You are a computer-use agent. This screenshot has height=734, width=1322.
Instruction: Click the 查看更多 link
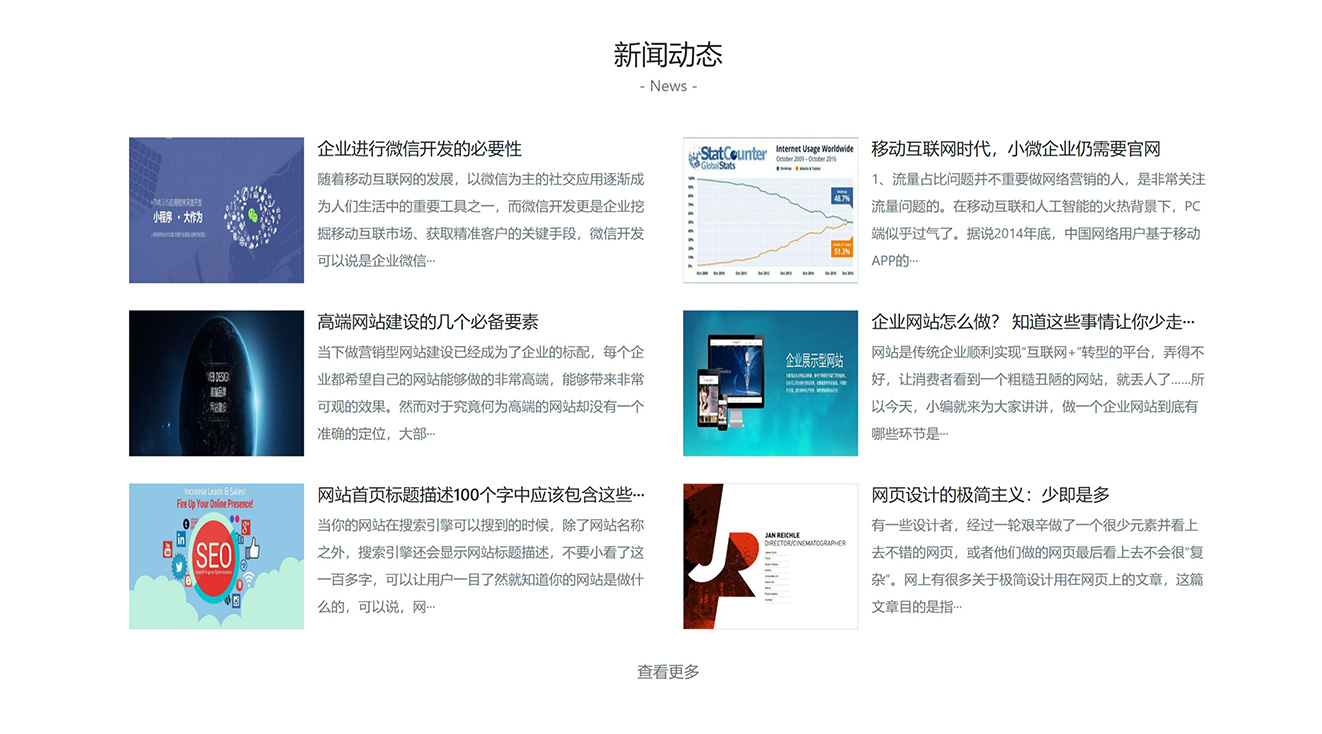668,672
